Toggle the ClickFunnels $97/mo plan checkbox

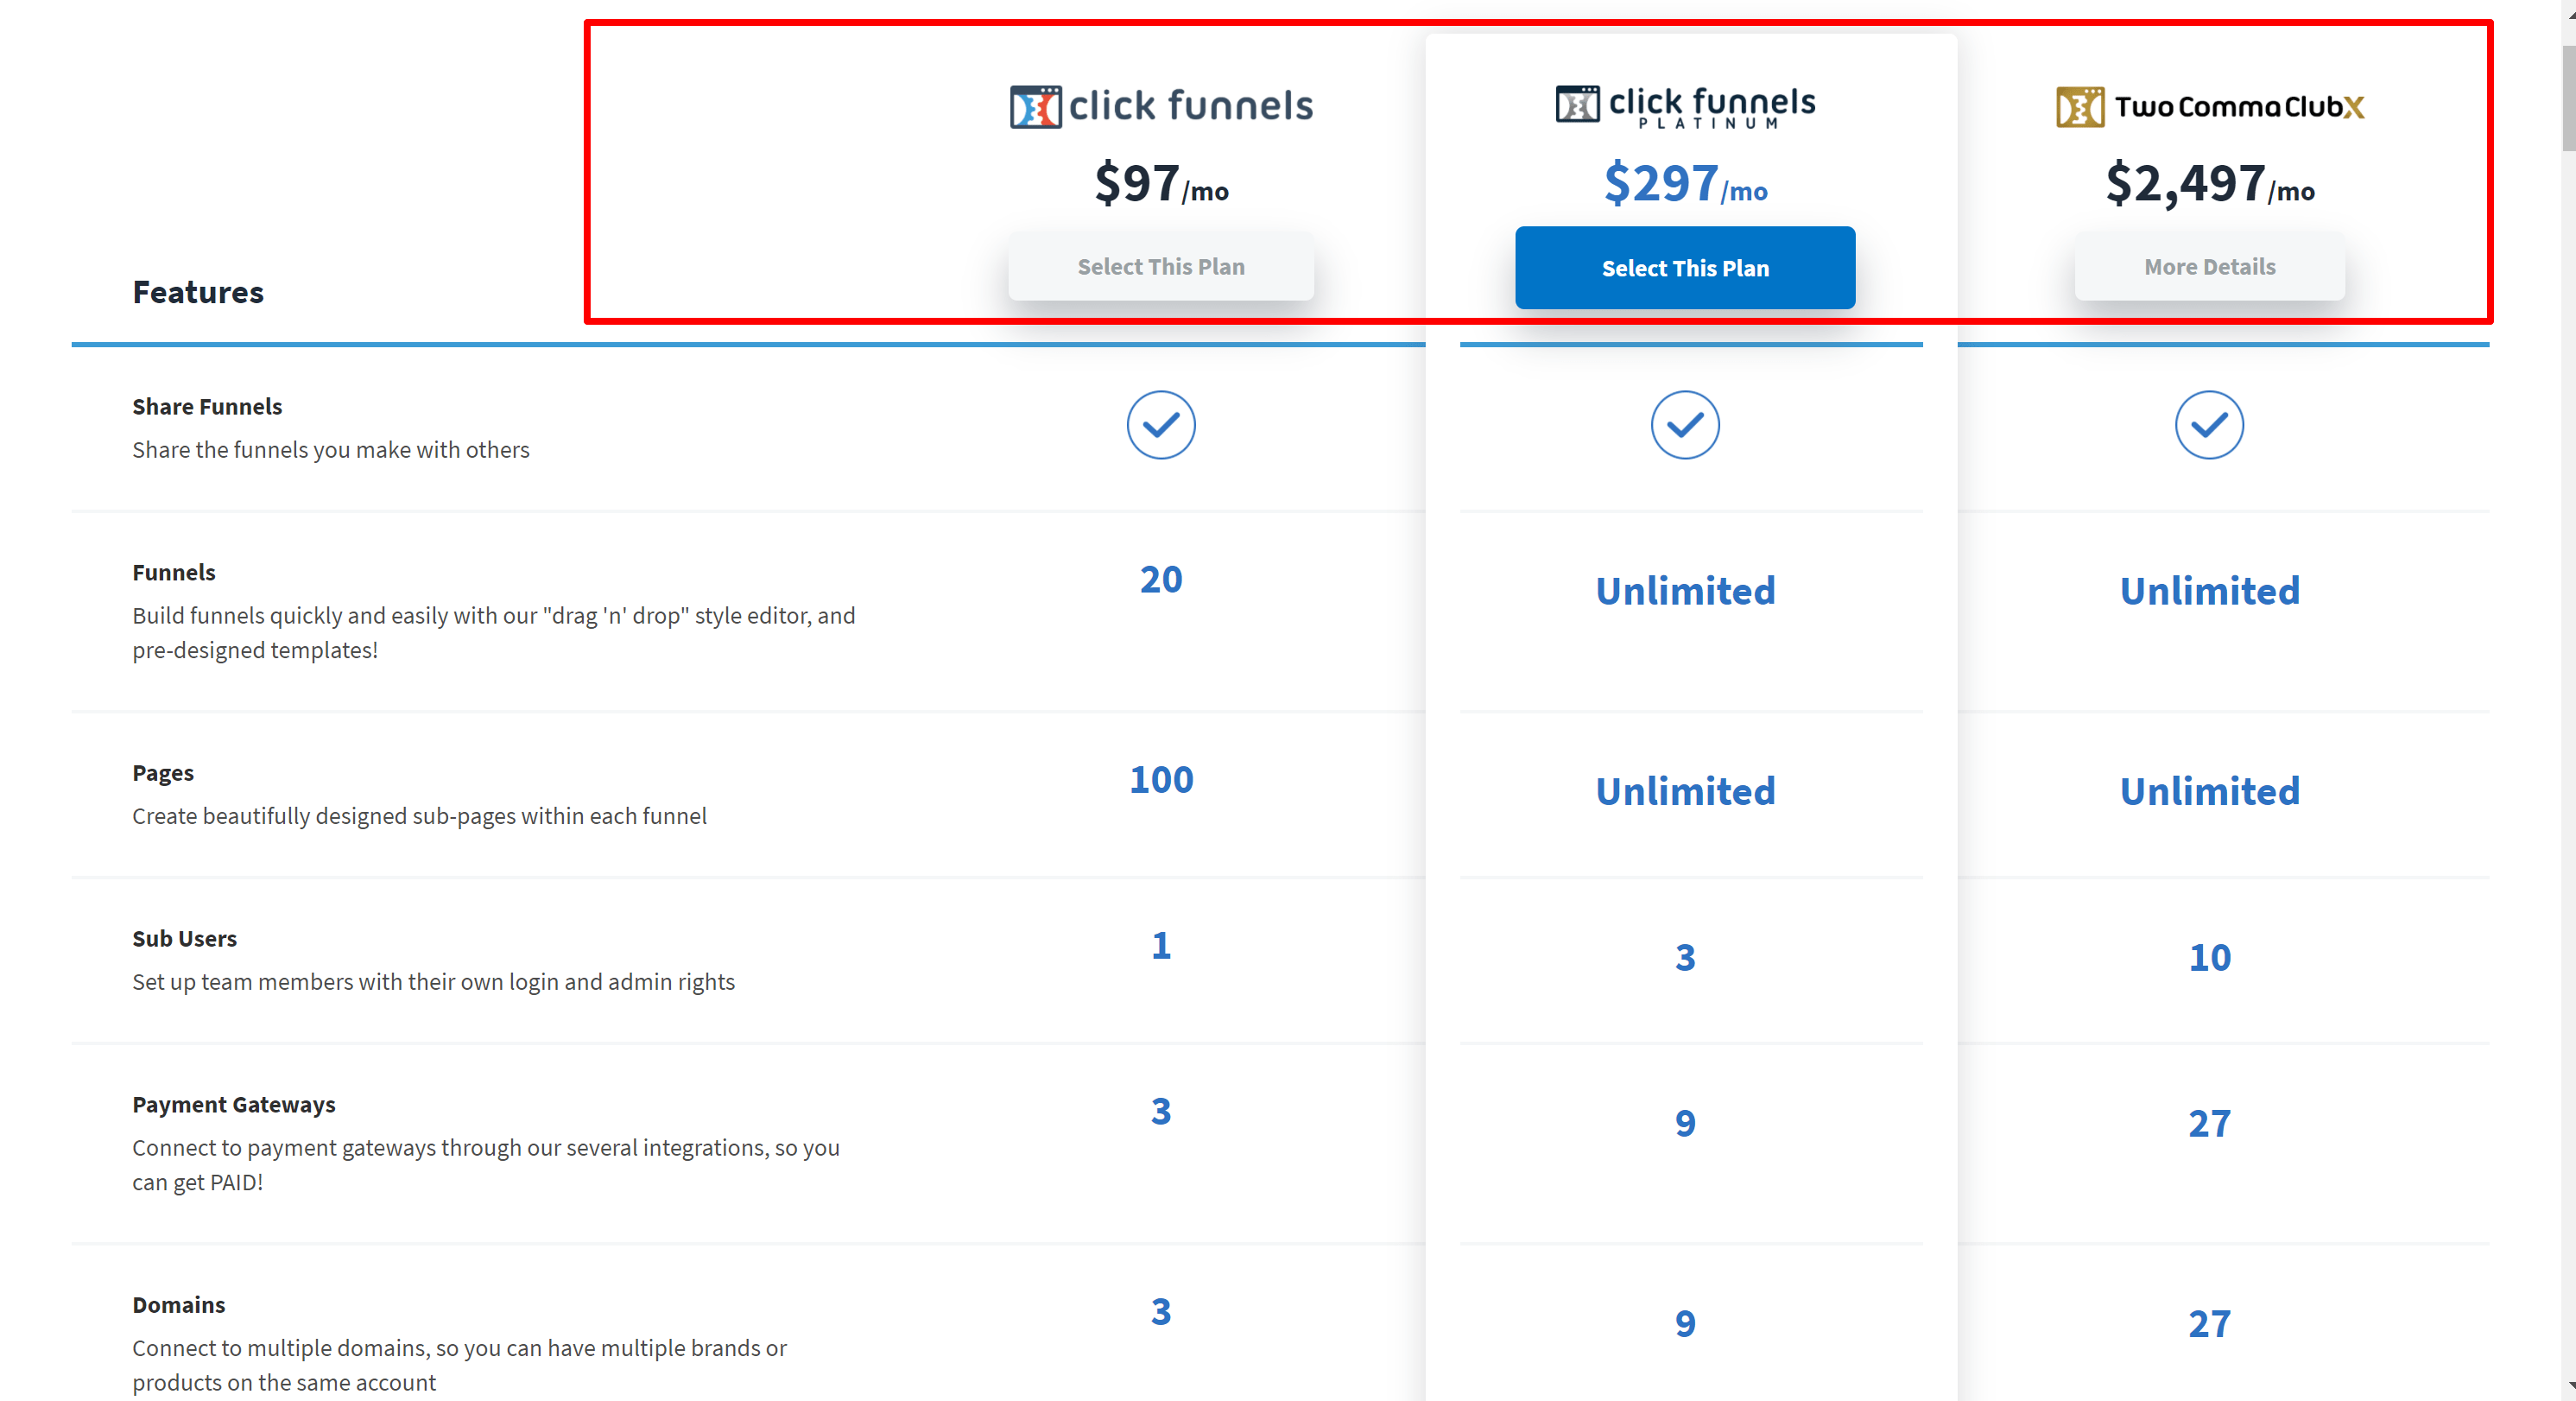click(1162, 266)
